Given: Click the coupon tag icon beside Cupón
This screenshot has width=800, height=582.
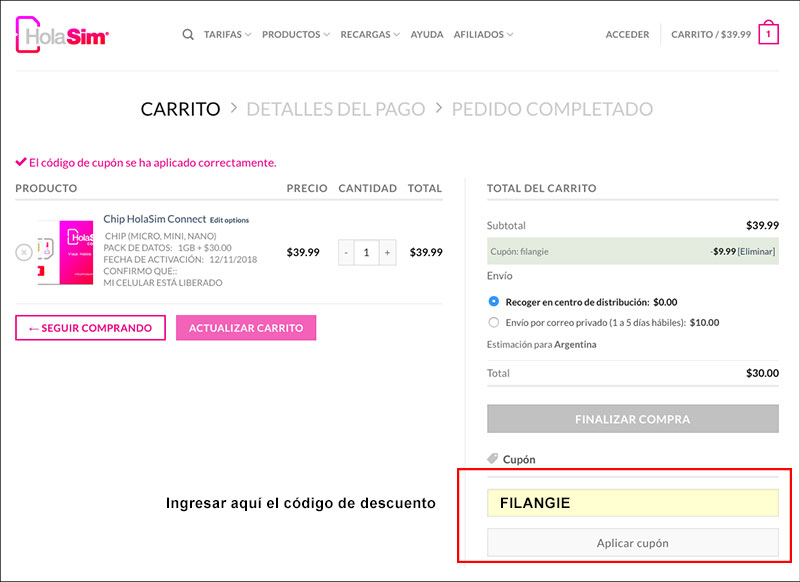Looking at the screenshot, I should (x=492, y=459).
